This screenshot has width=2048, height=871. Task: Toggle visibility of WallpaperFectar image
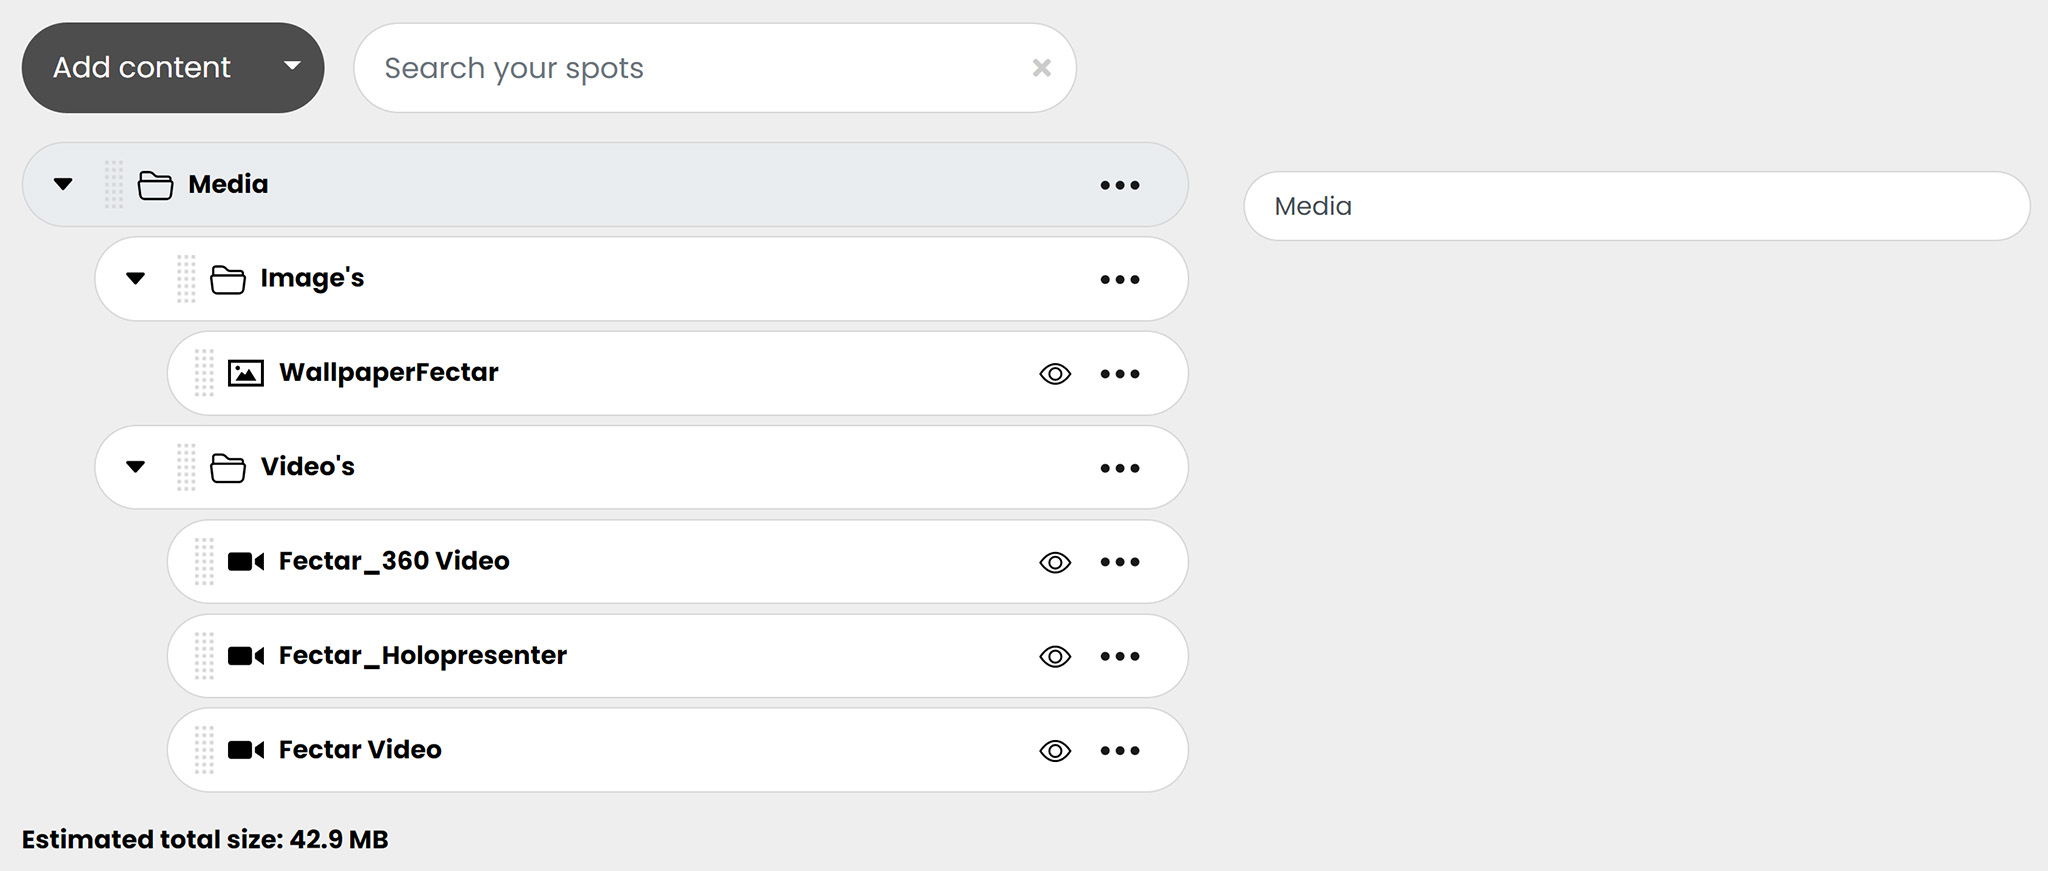tap(1055, 374)
